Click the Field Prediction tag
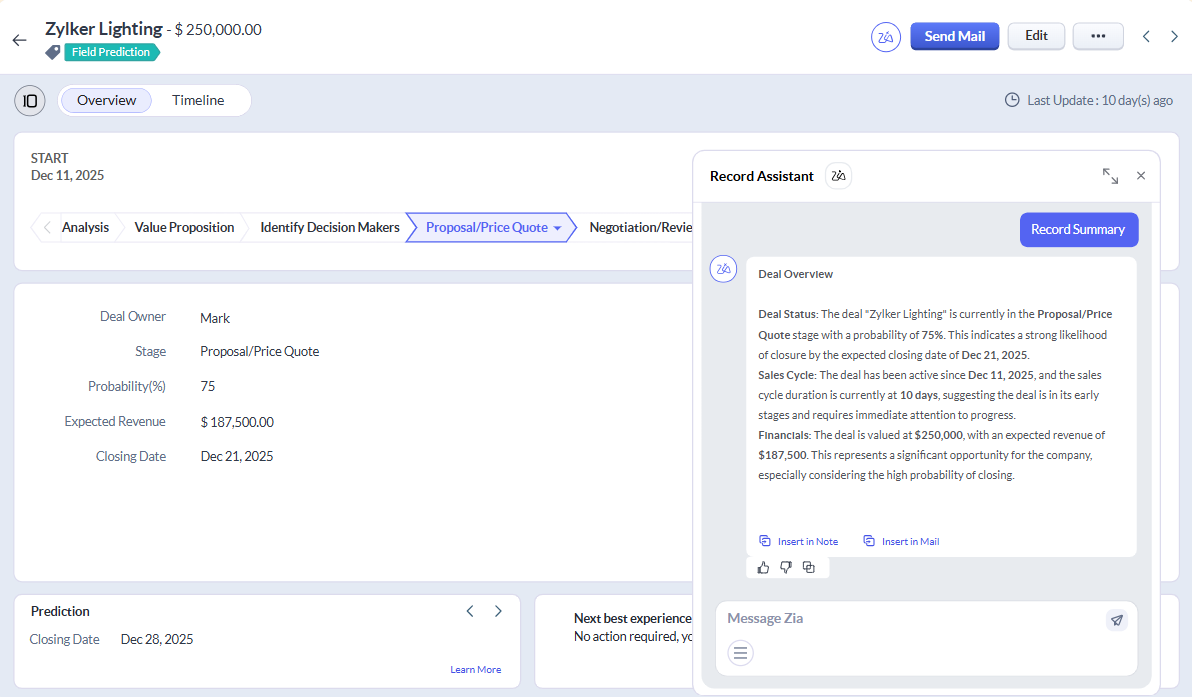The image size is (1192, 697). click(x=112, y=52)
